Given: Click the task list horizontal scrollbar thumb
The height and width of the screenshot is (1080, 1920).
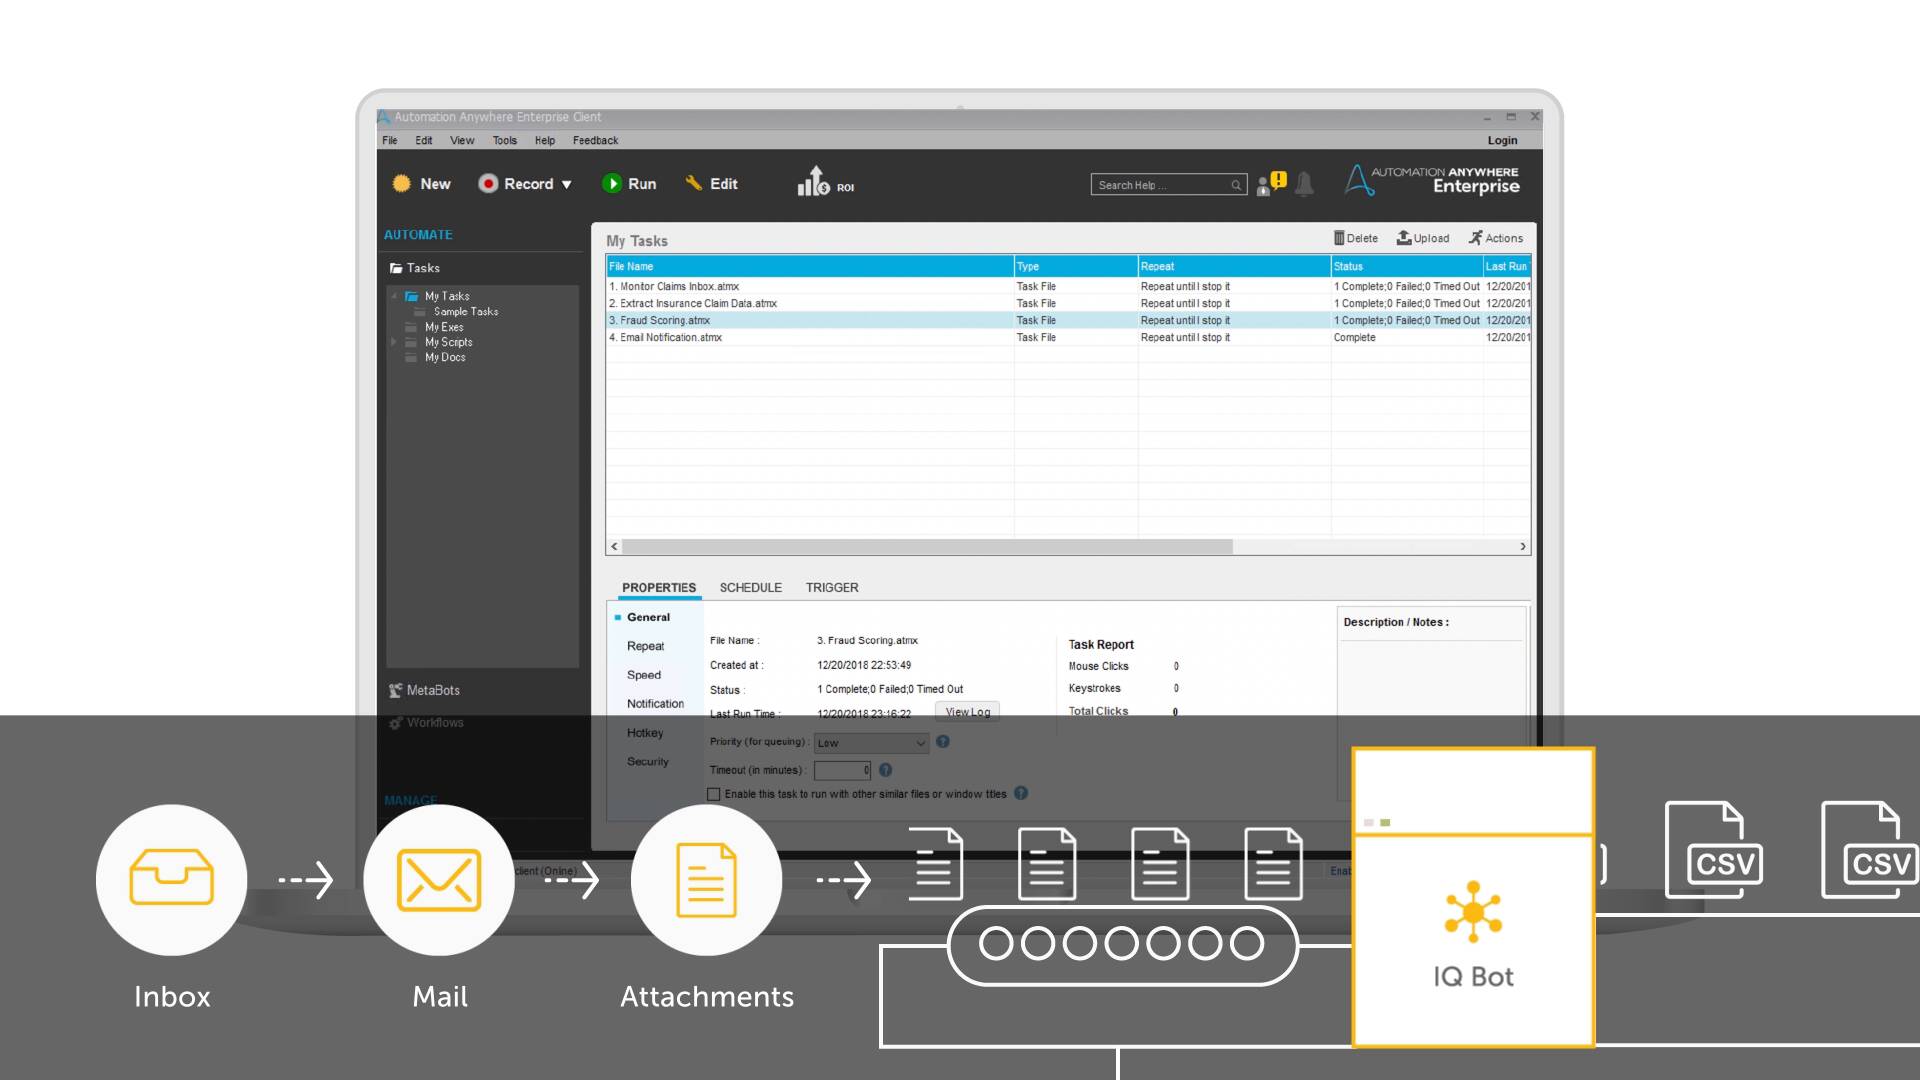Looking at the screenshot, I should click(927, 547).
